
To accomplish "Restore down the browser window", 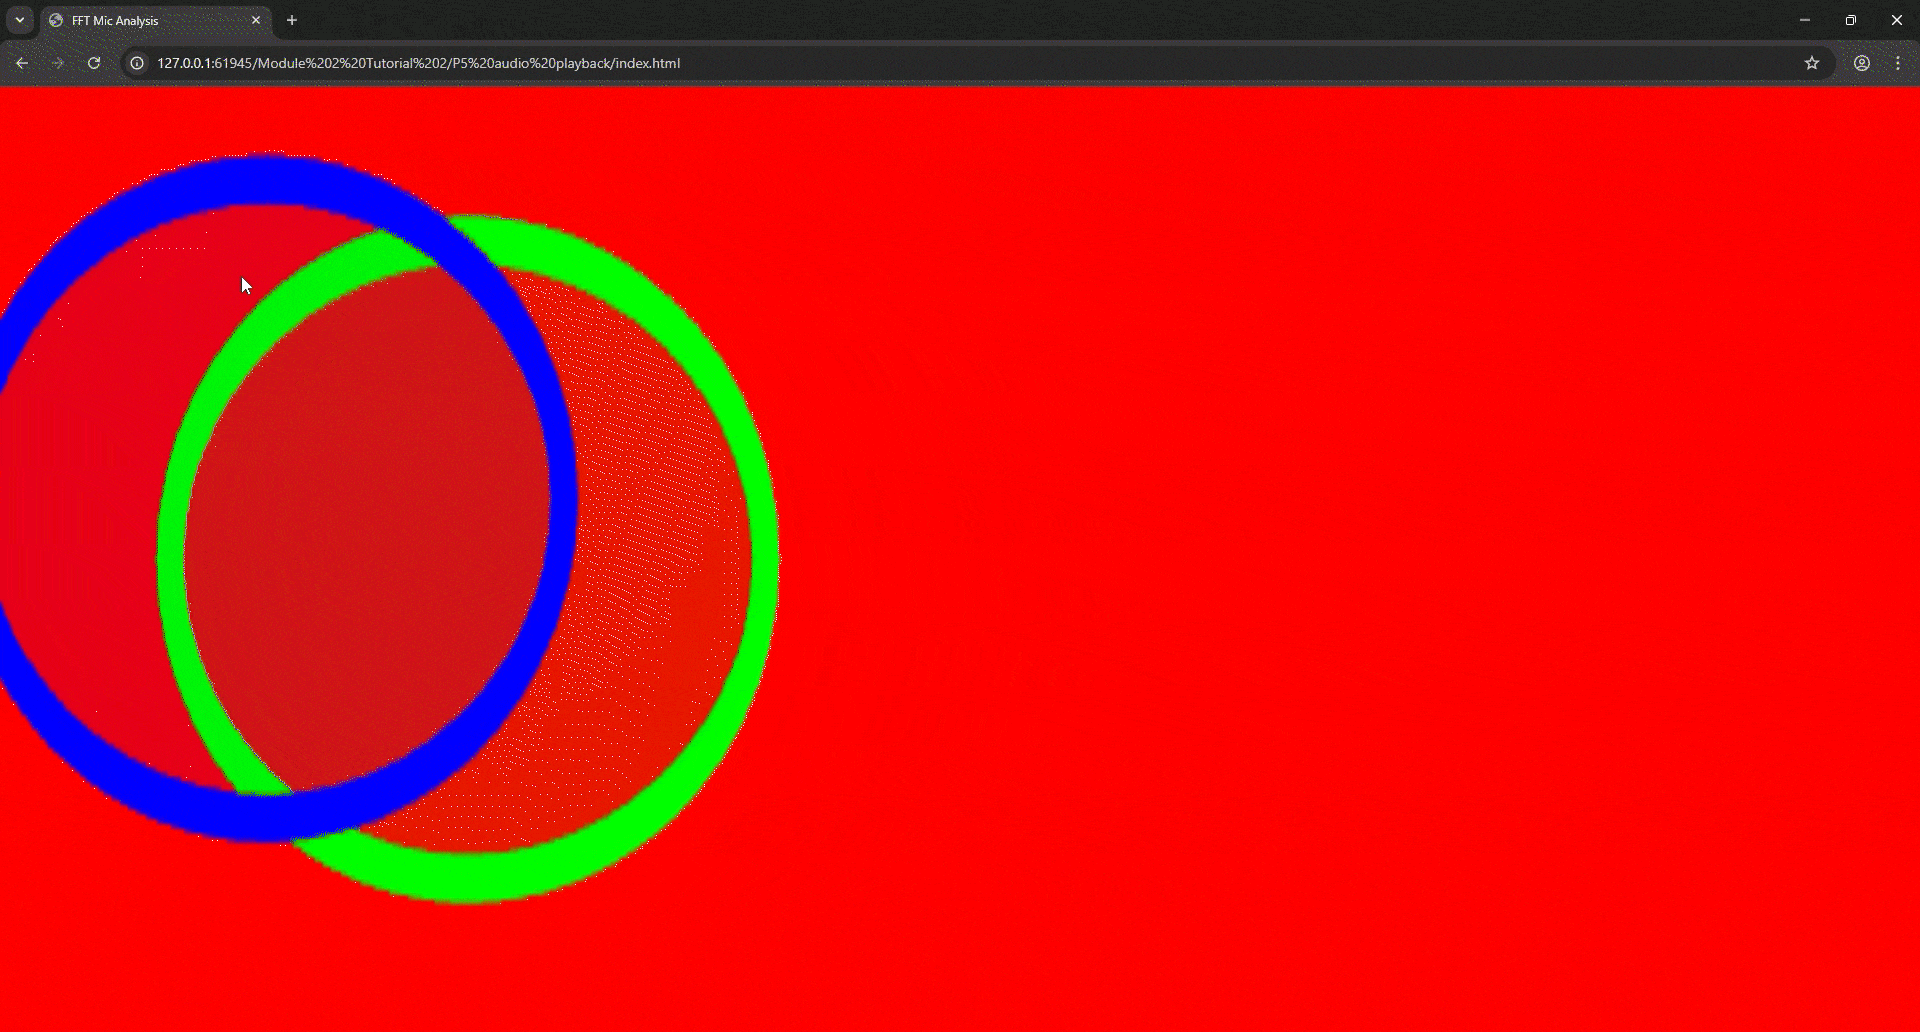I will coord(1851,20).
